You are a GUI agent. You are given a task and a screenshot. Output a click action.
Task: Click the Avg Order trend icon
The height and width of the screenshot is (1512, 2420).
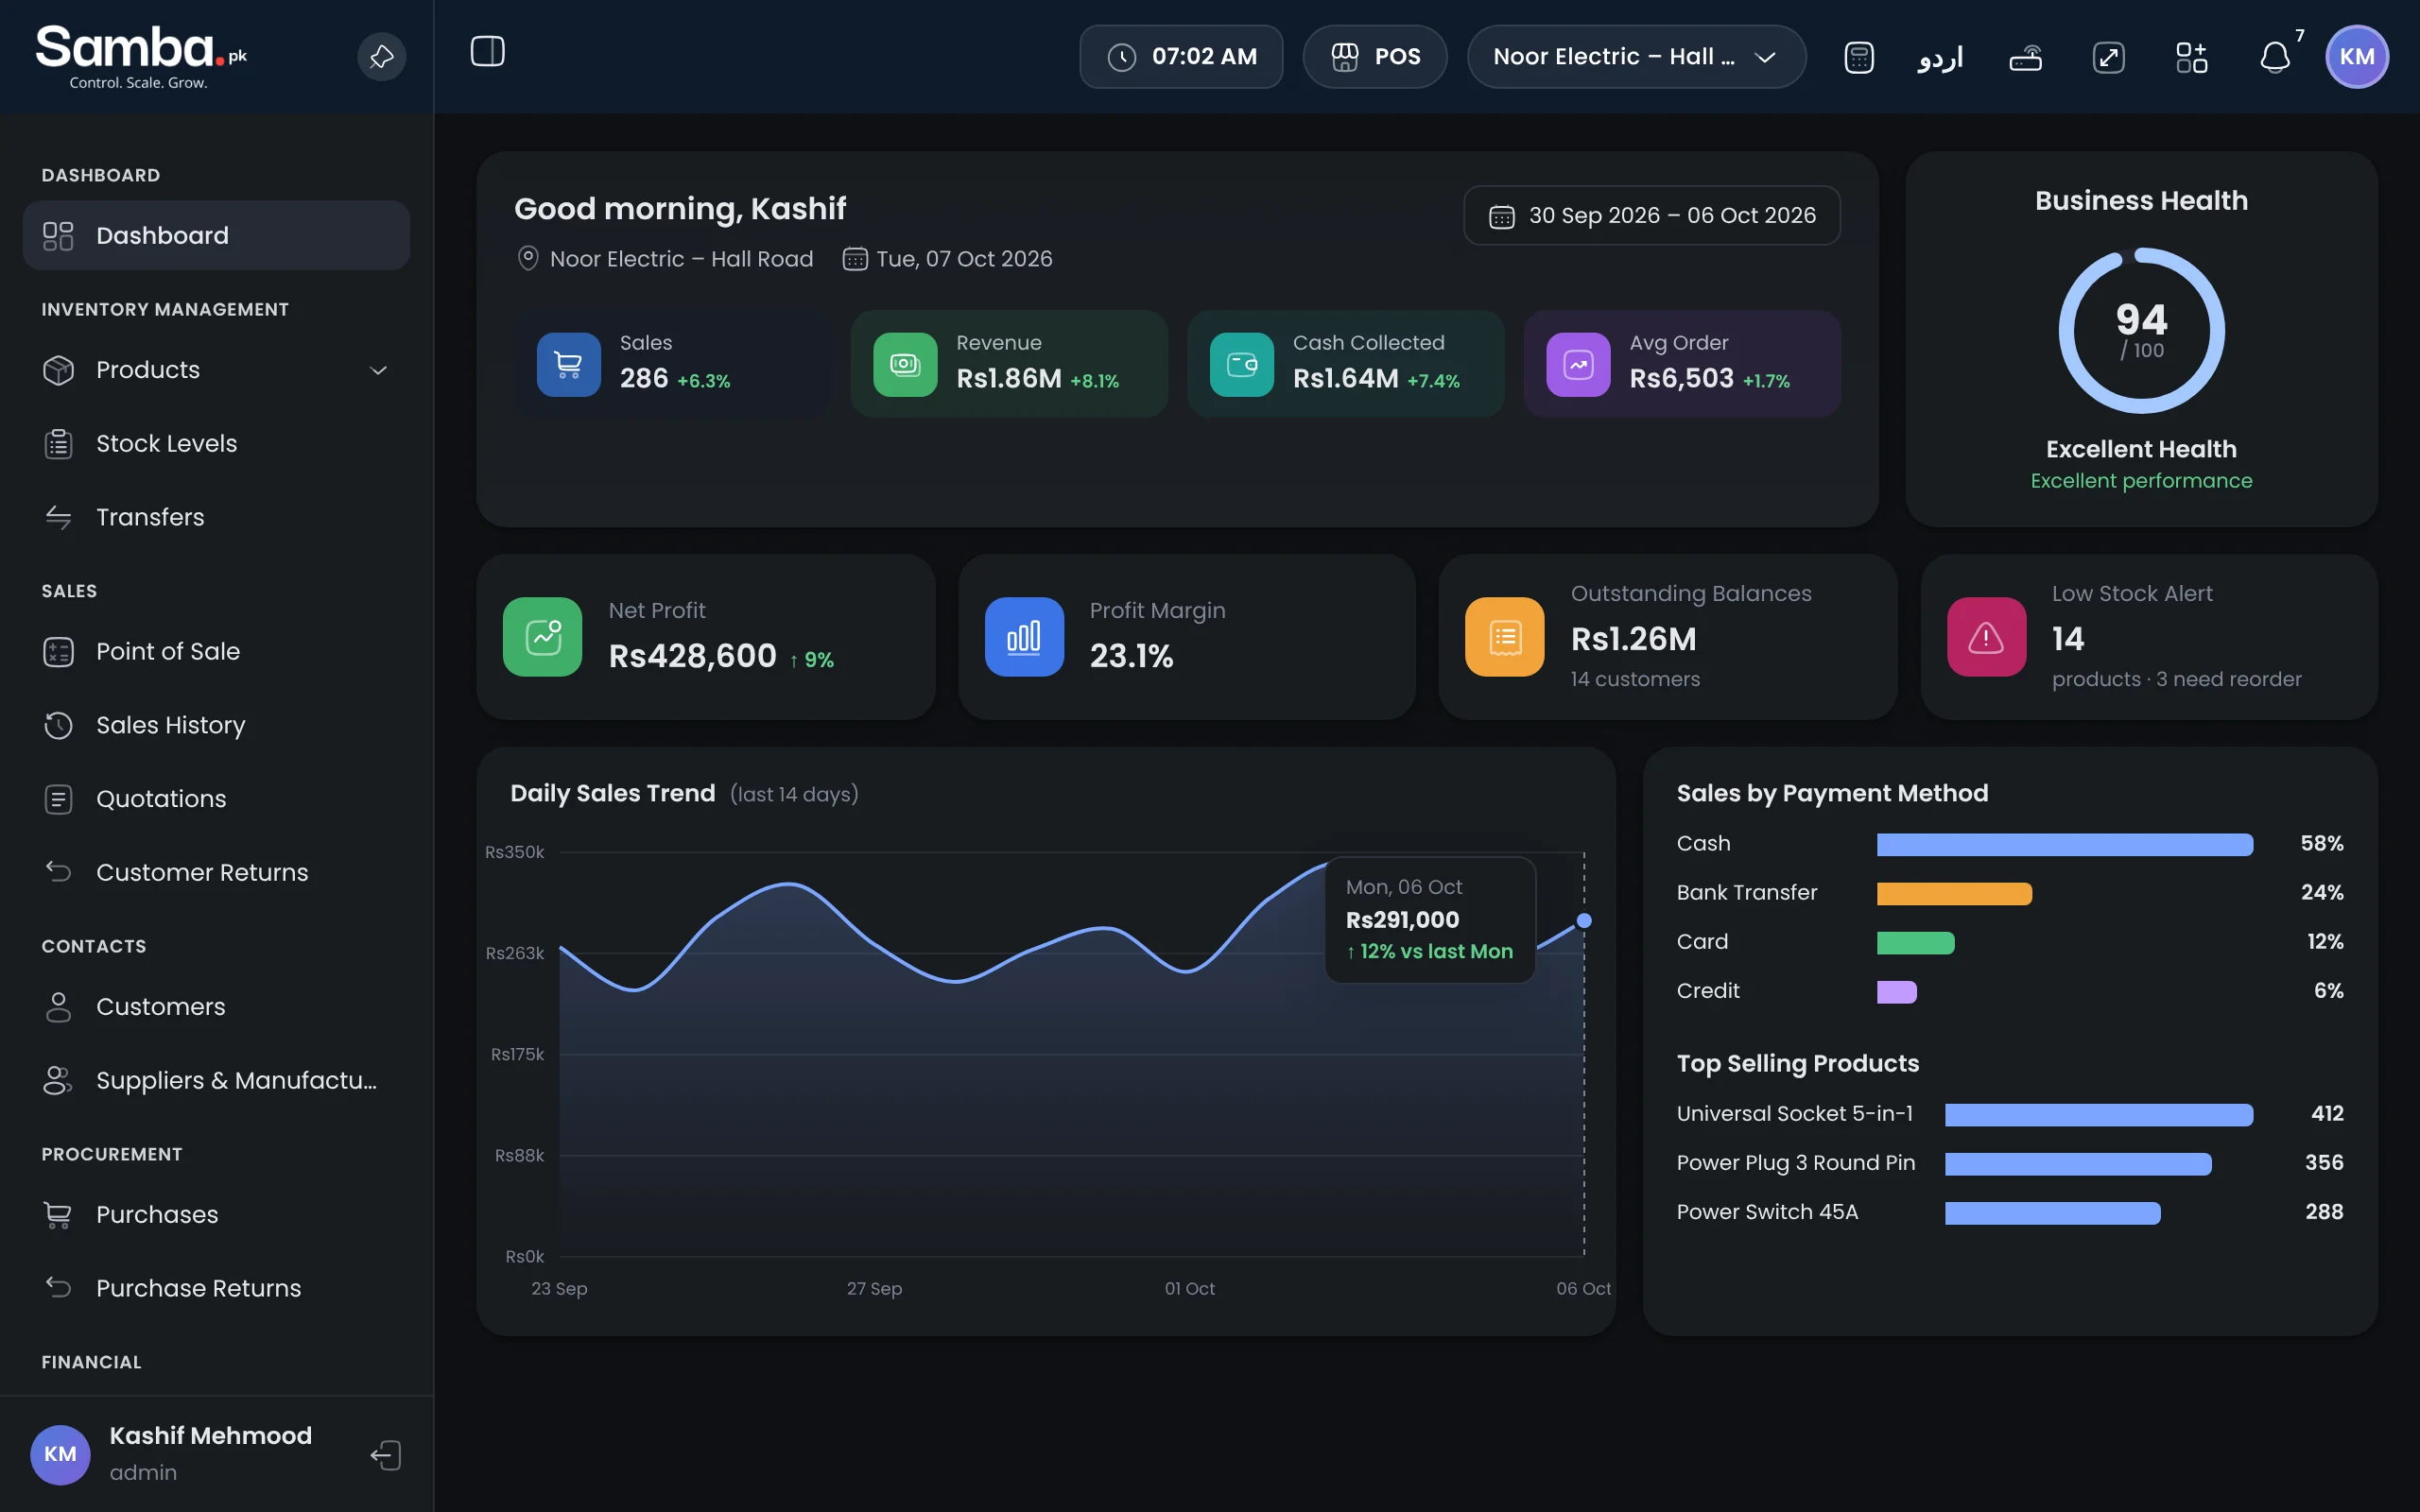pos(1578,364)
